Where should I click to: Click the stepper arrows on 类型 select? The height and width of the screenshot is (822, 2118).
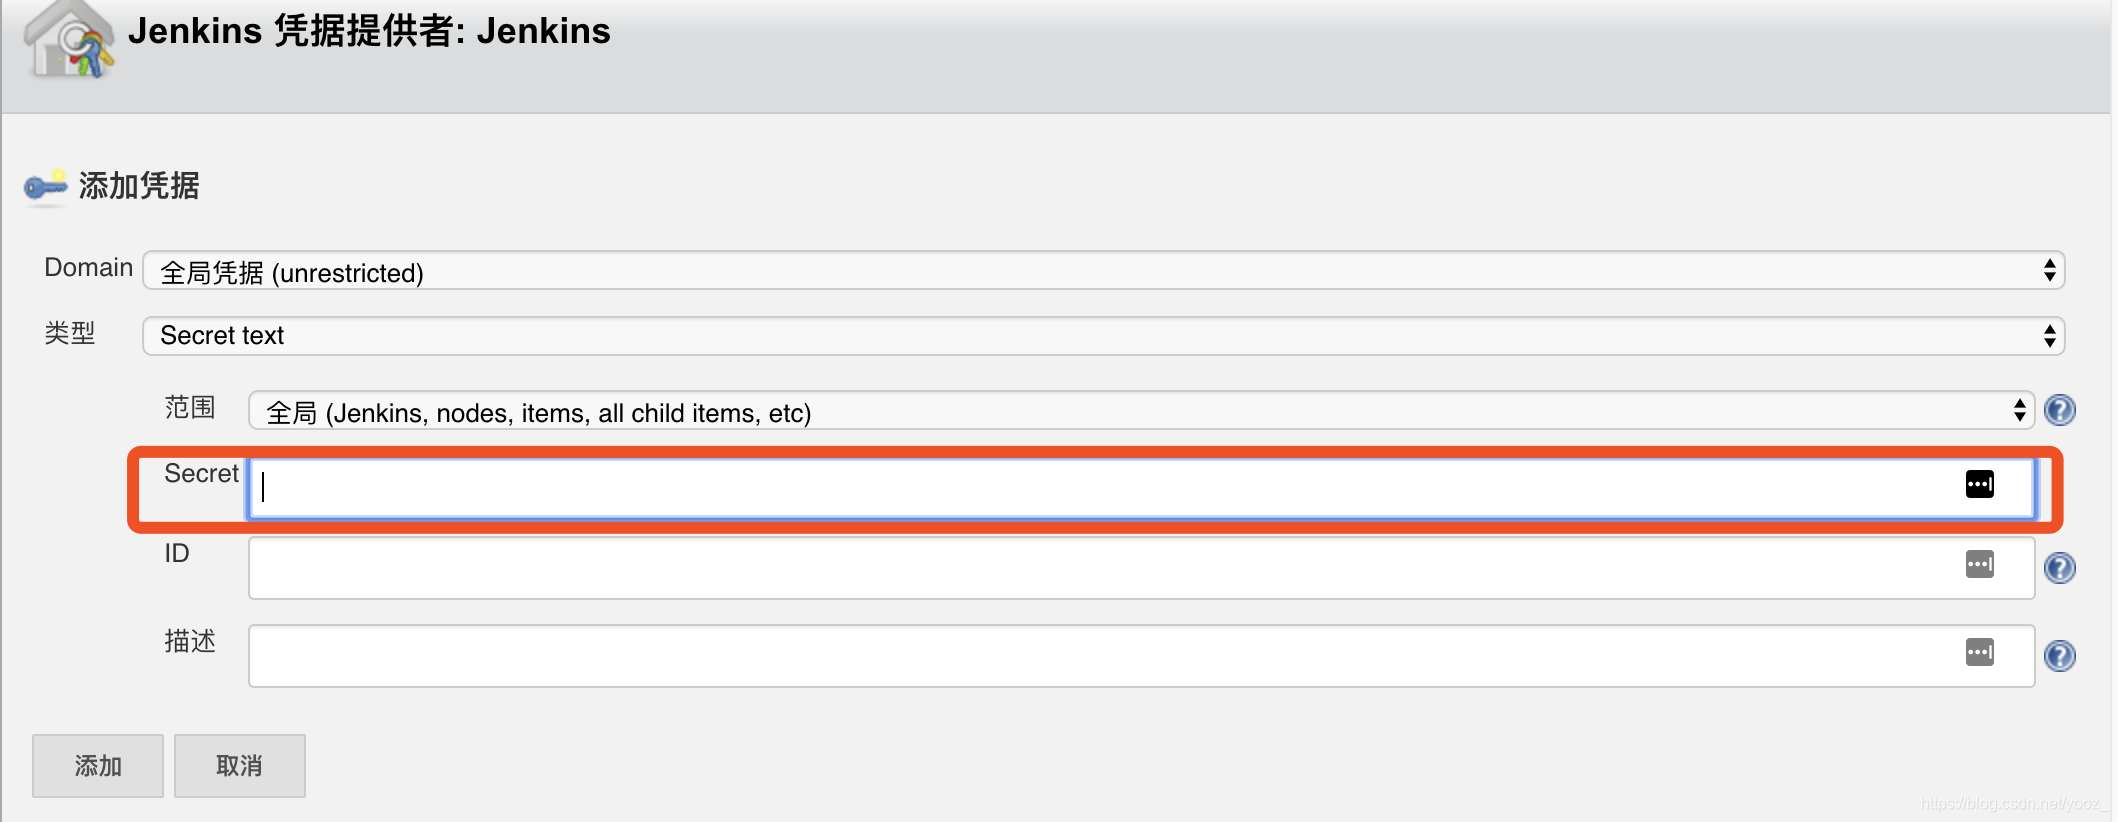[2049, 336]
